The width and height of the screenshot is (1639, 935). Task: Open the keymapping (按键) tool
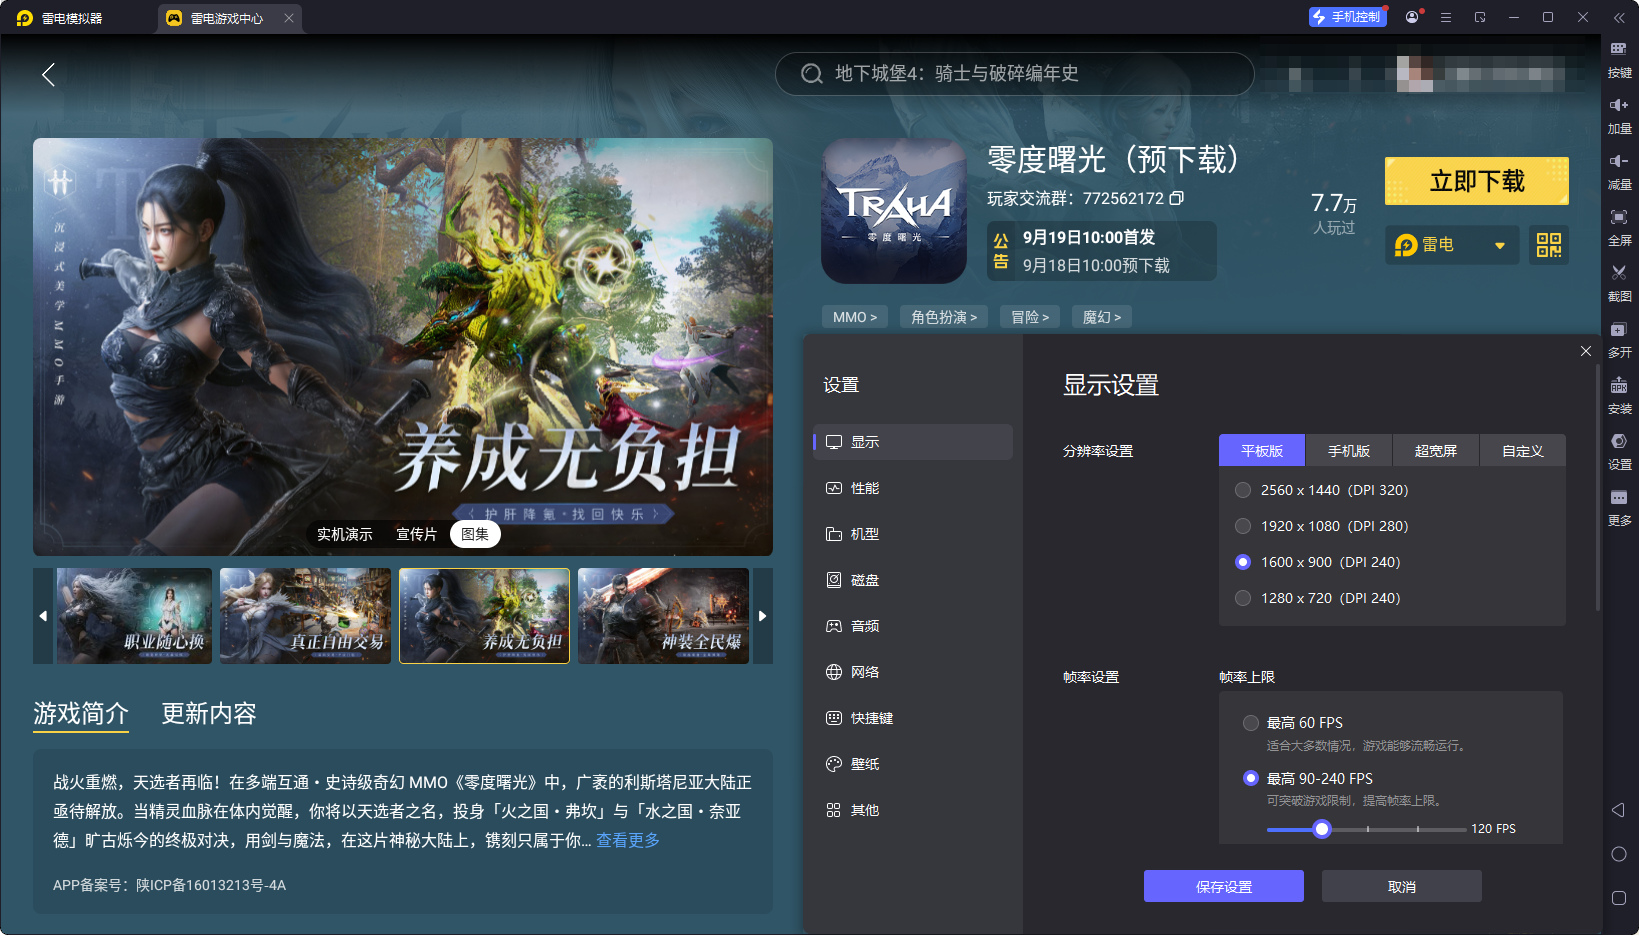pos(1618,50)
